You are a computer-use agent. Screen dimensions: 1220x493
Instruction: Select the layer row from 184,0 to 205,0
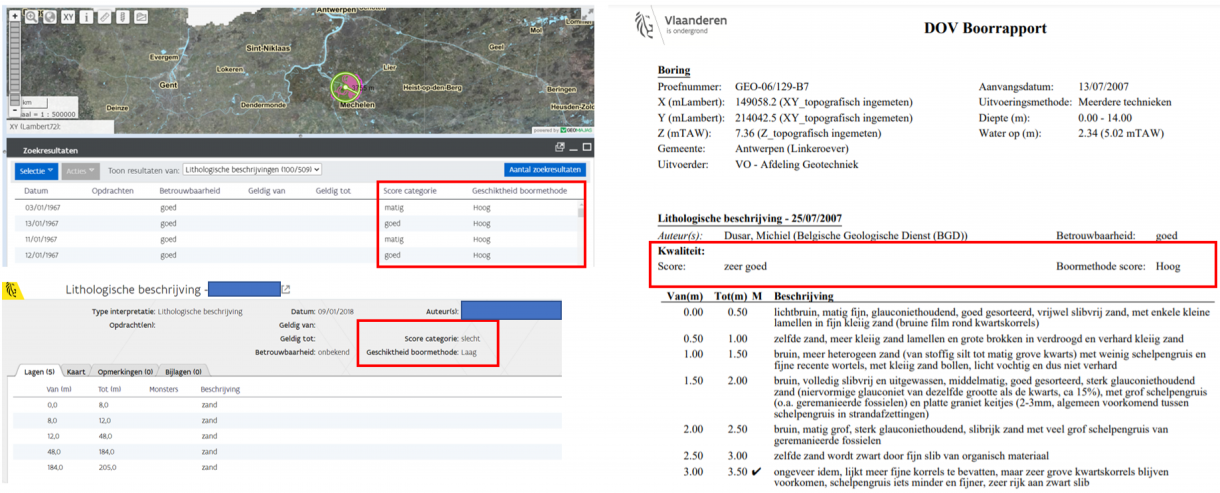click(x=285, y=466)
